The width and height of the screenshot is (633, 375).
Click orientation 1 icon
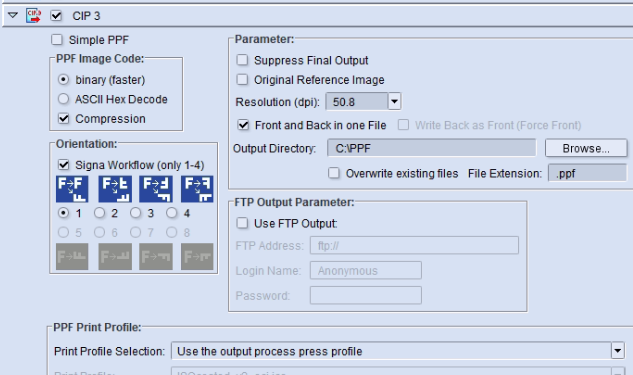coord(72,189)
